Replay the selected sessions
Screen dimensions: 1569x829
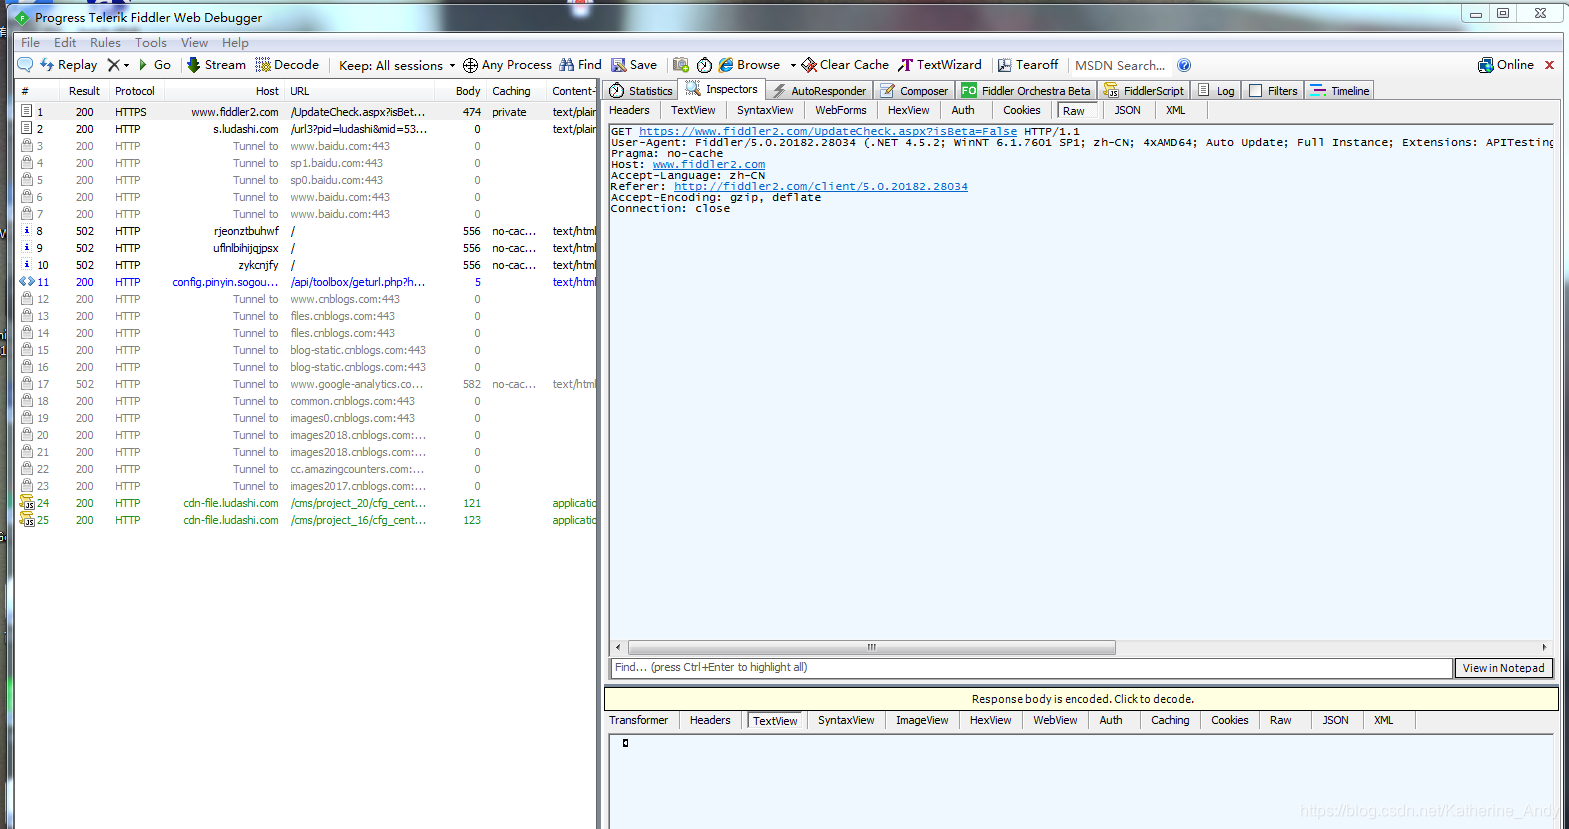point(69,65)
